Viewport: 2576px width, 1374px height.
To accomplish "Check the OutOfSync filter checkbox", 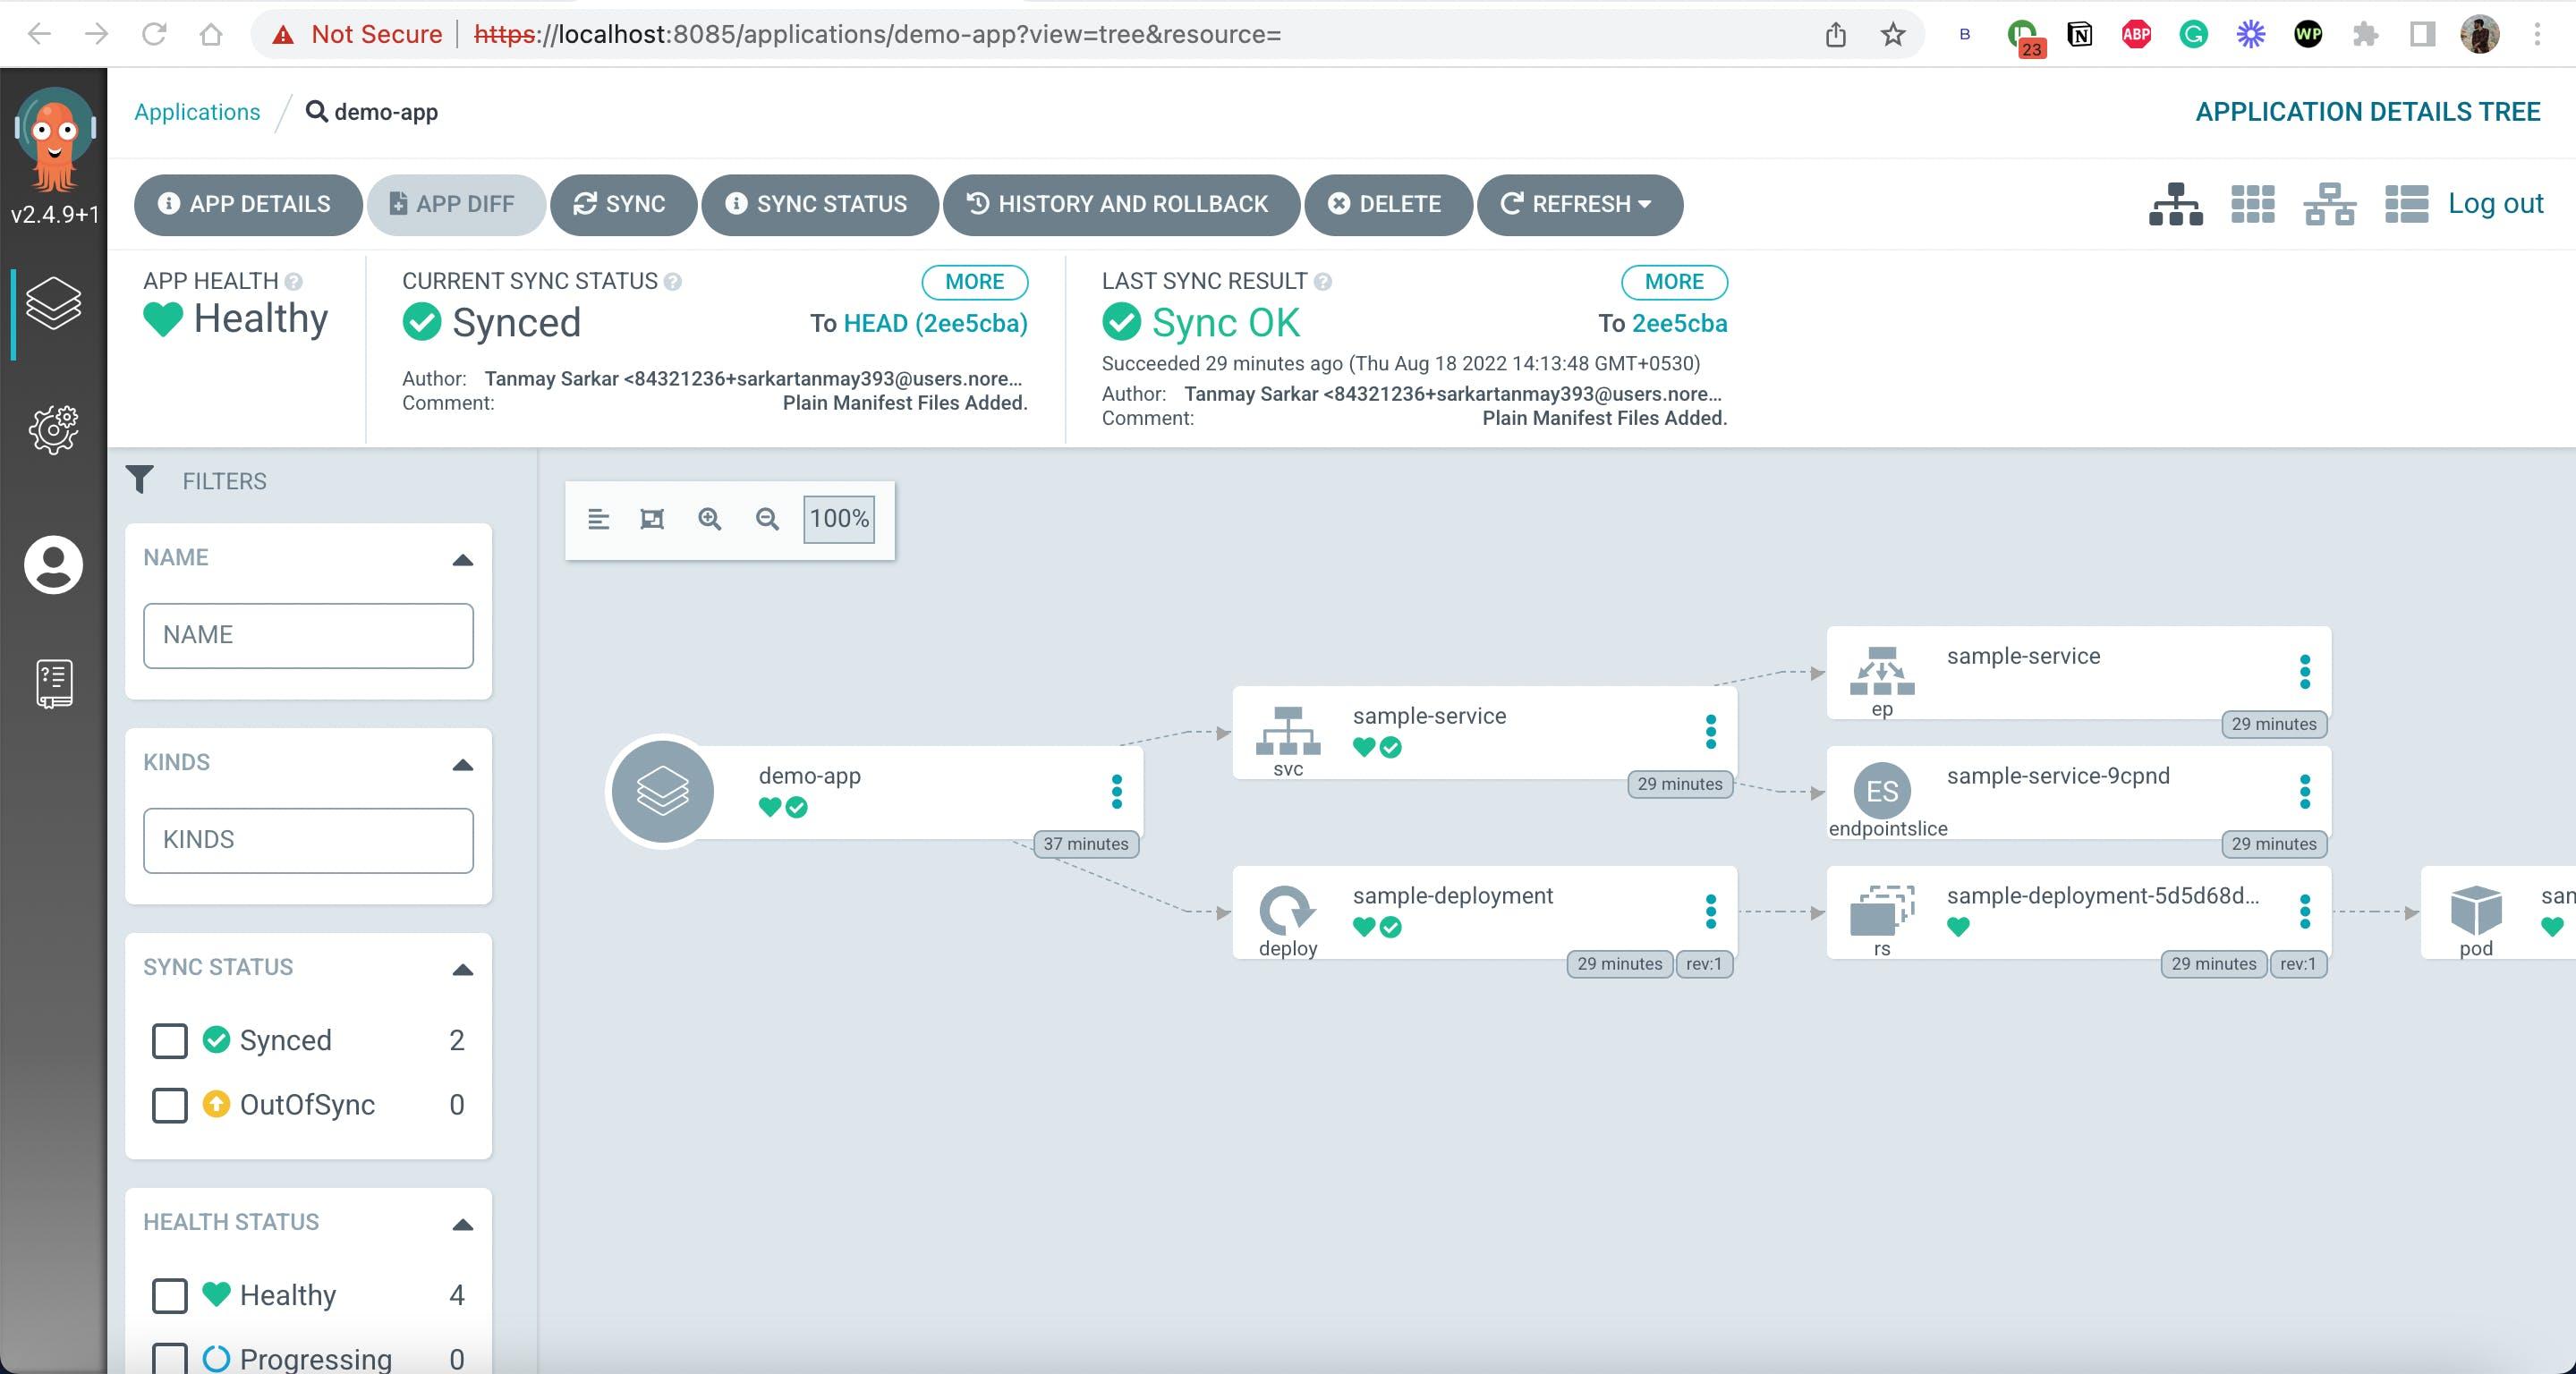I will (169, 1106).
